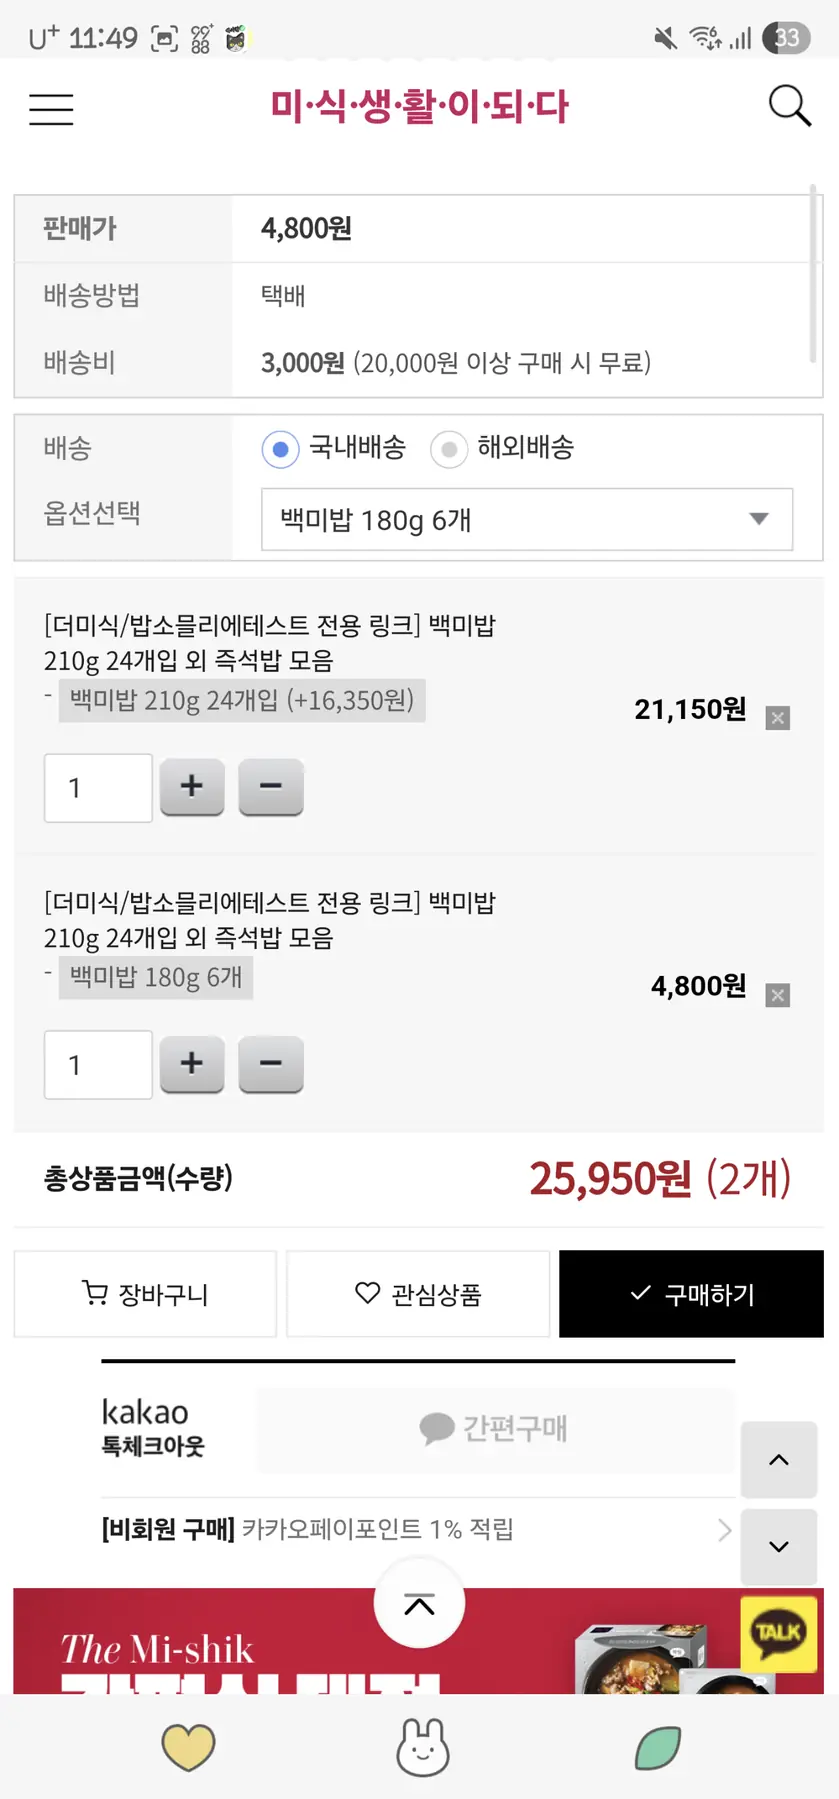The width and height of the screenshot is (839, 1799).
Task: Increase quantity of 백미밥 210g 24개입
Action: click(x=192, y=787)
